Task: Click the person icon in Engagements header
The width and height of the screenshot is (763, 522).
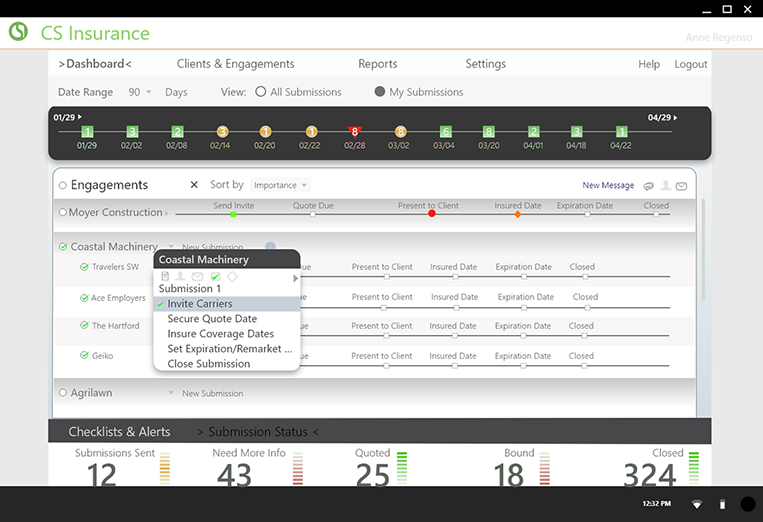Action: [x=665, y=186]
